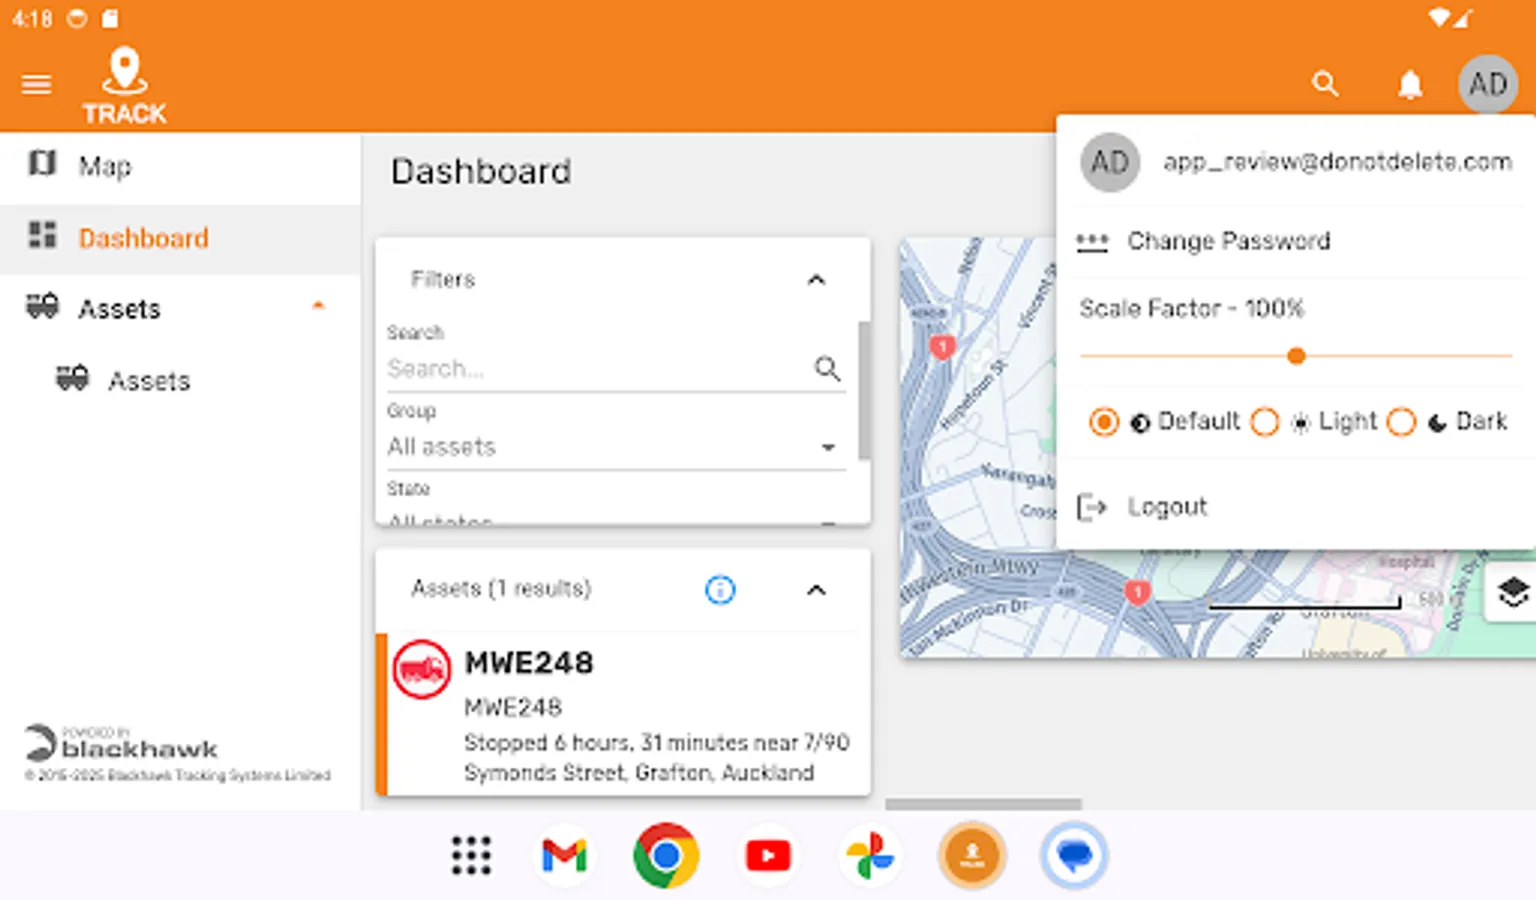Collapse the Assets results section
This screenshot has height=900, width=1536.
(816, 588)
